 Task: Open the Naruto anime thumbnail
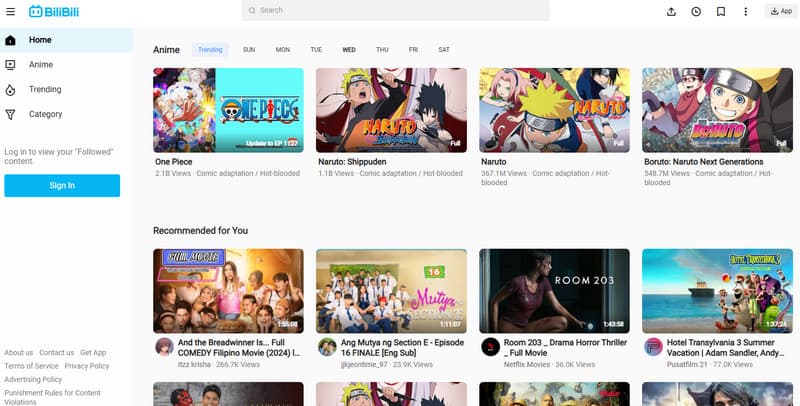click(554, 110)
